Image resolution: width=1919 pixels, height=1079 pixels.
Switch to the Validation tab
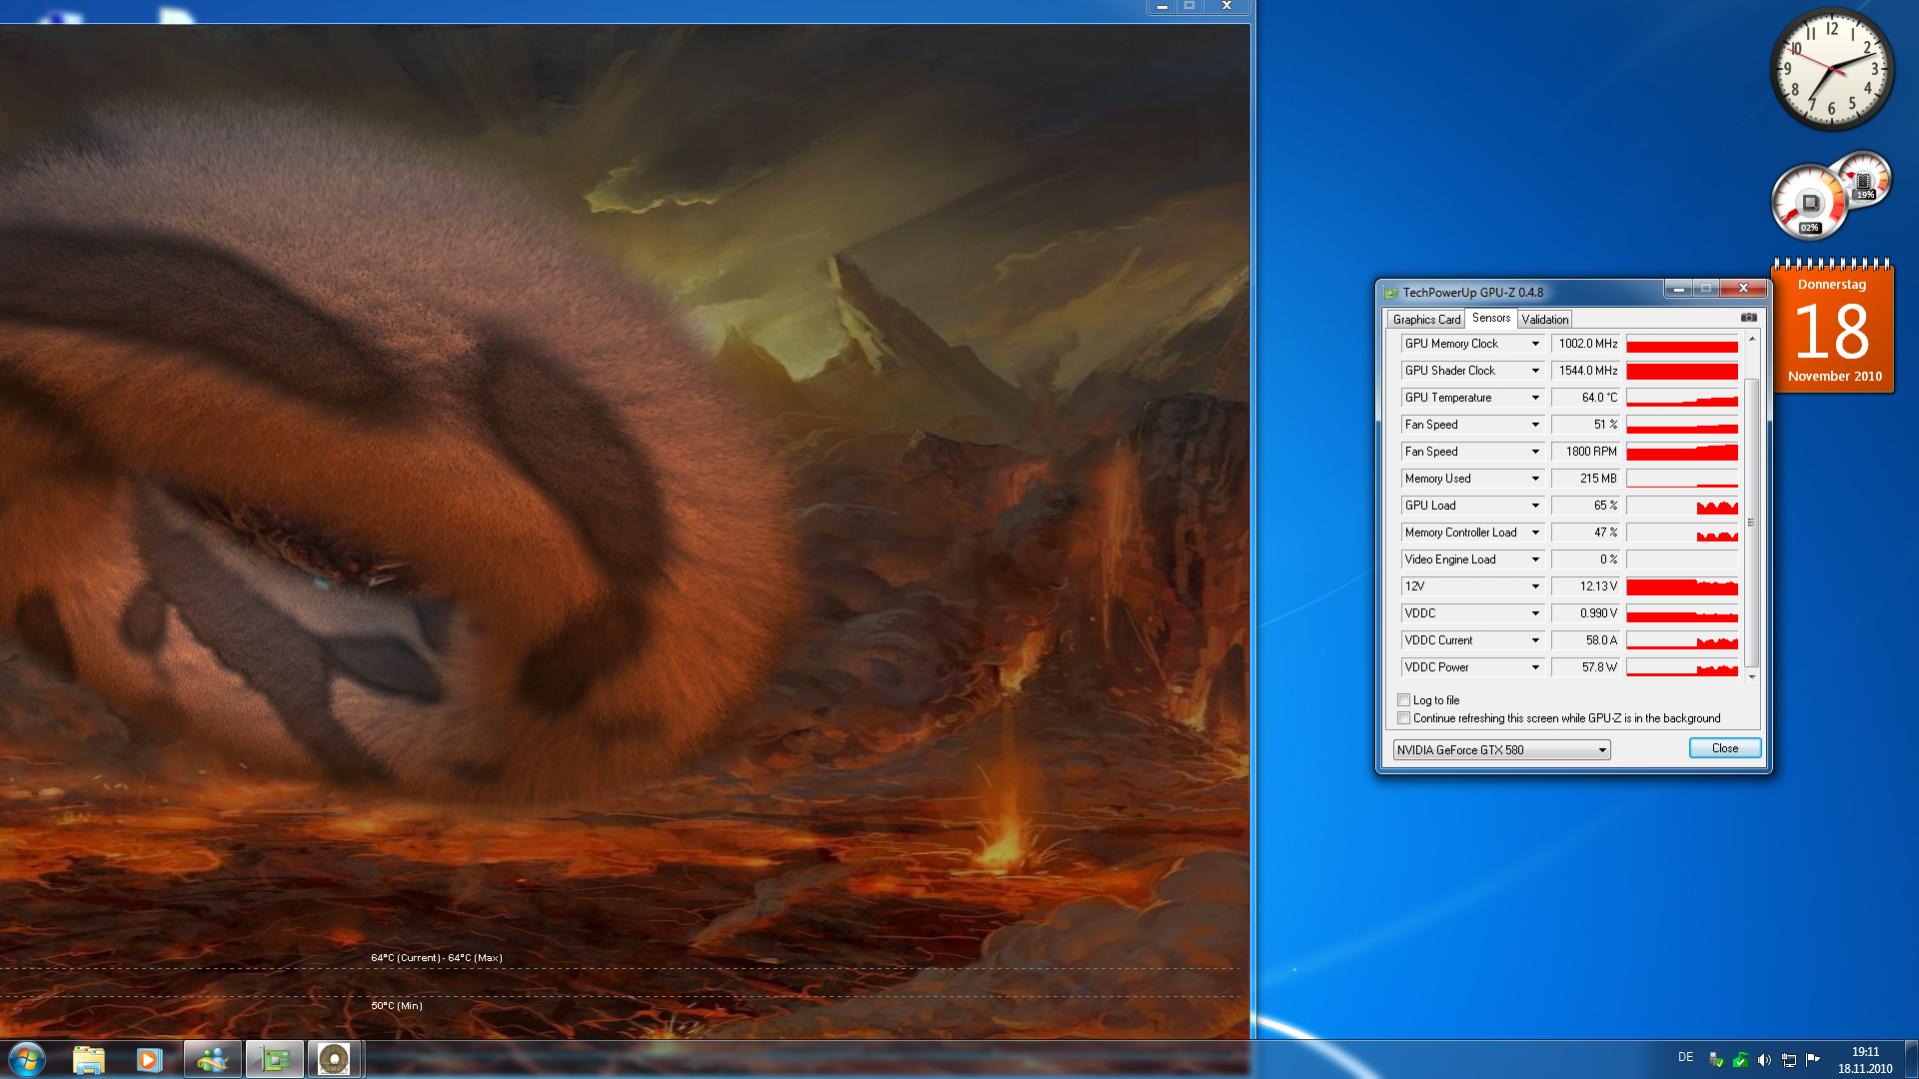[1545, 320]
